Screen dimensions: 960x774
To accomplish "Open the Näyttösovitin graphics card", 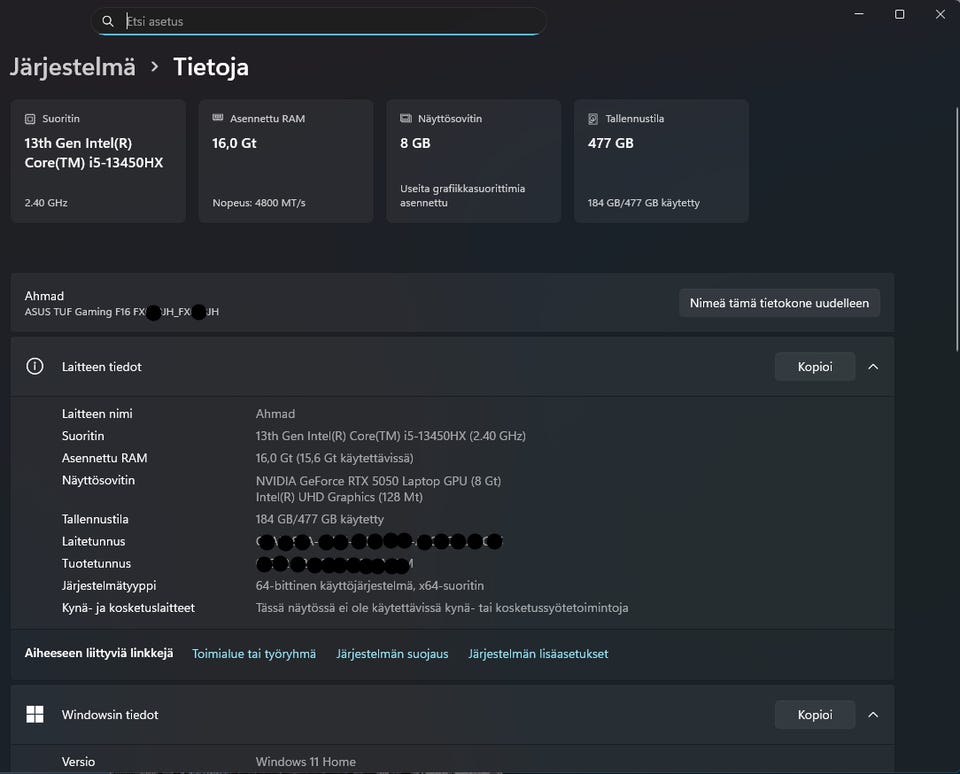I will [473, 161].
